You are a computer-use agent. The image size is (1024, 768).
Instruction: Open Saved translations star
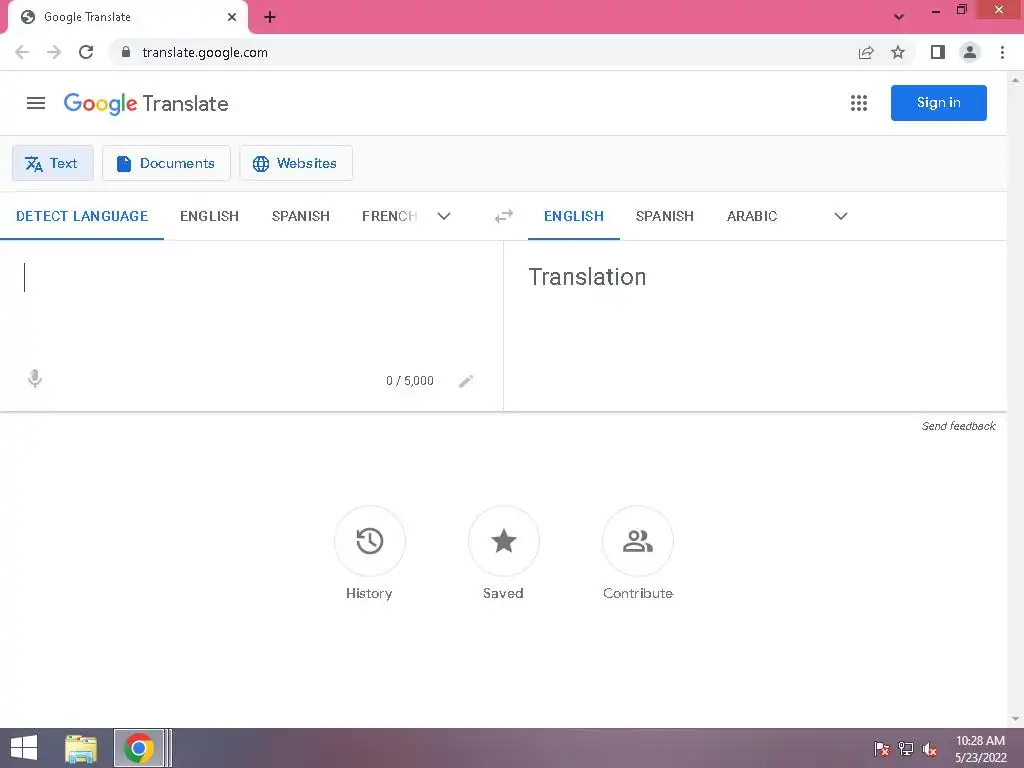[x=504, y=541]
